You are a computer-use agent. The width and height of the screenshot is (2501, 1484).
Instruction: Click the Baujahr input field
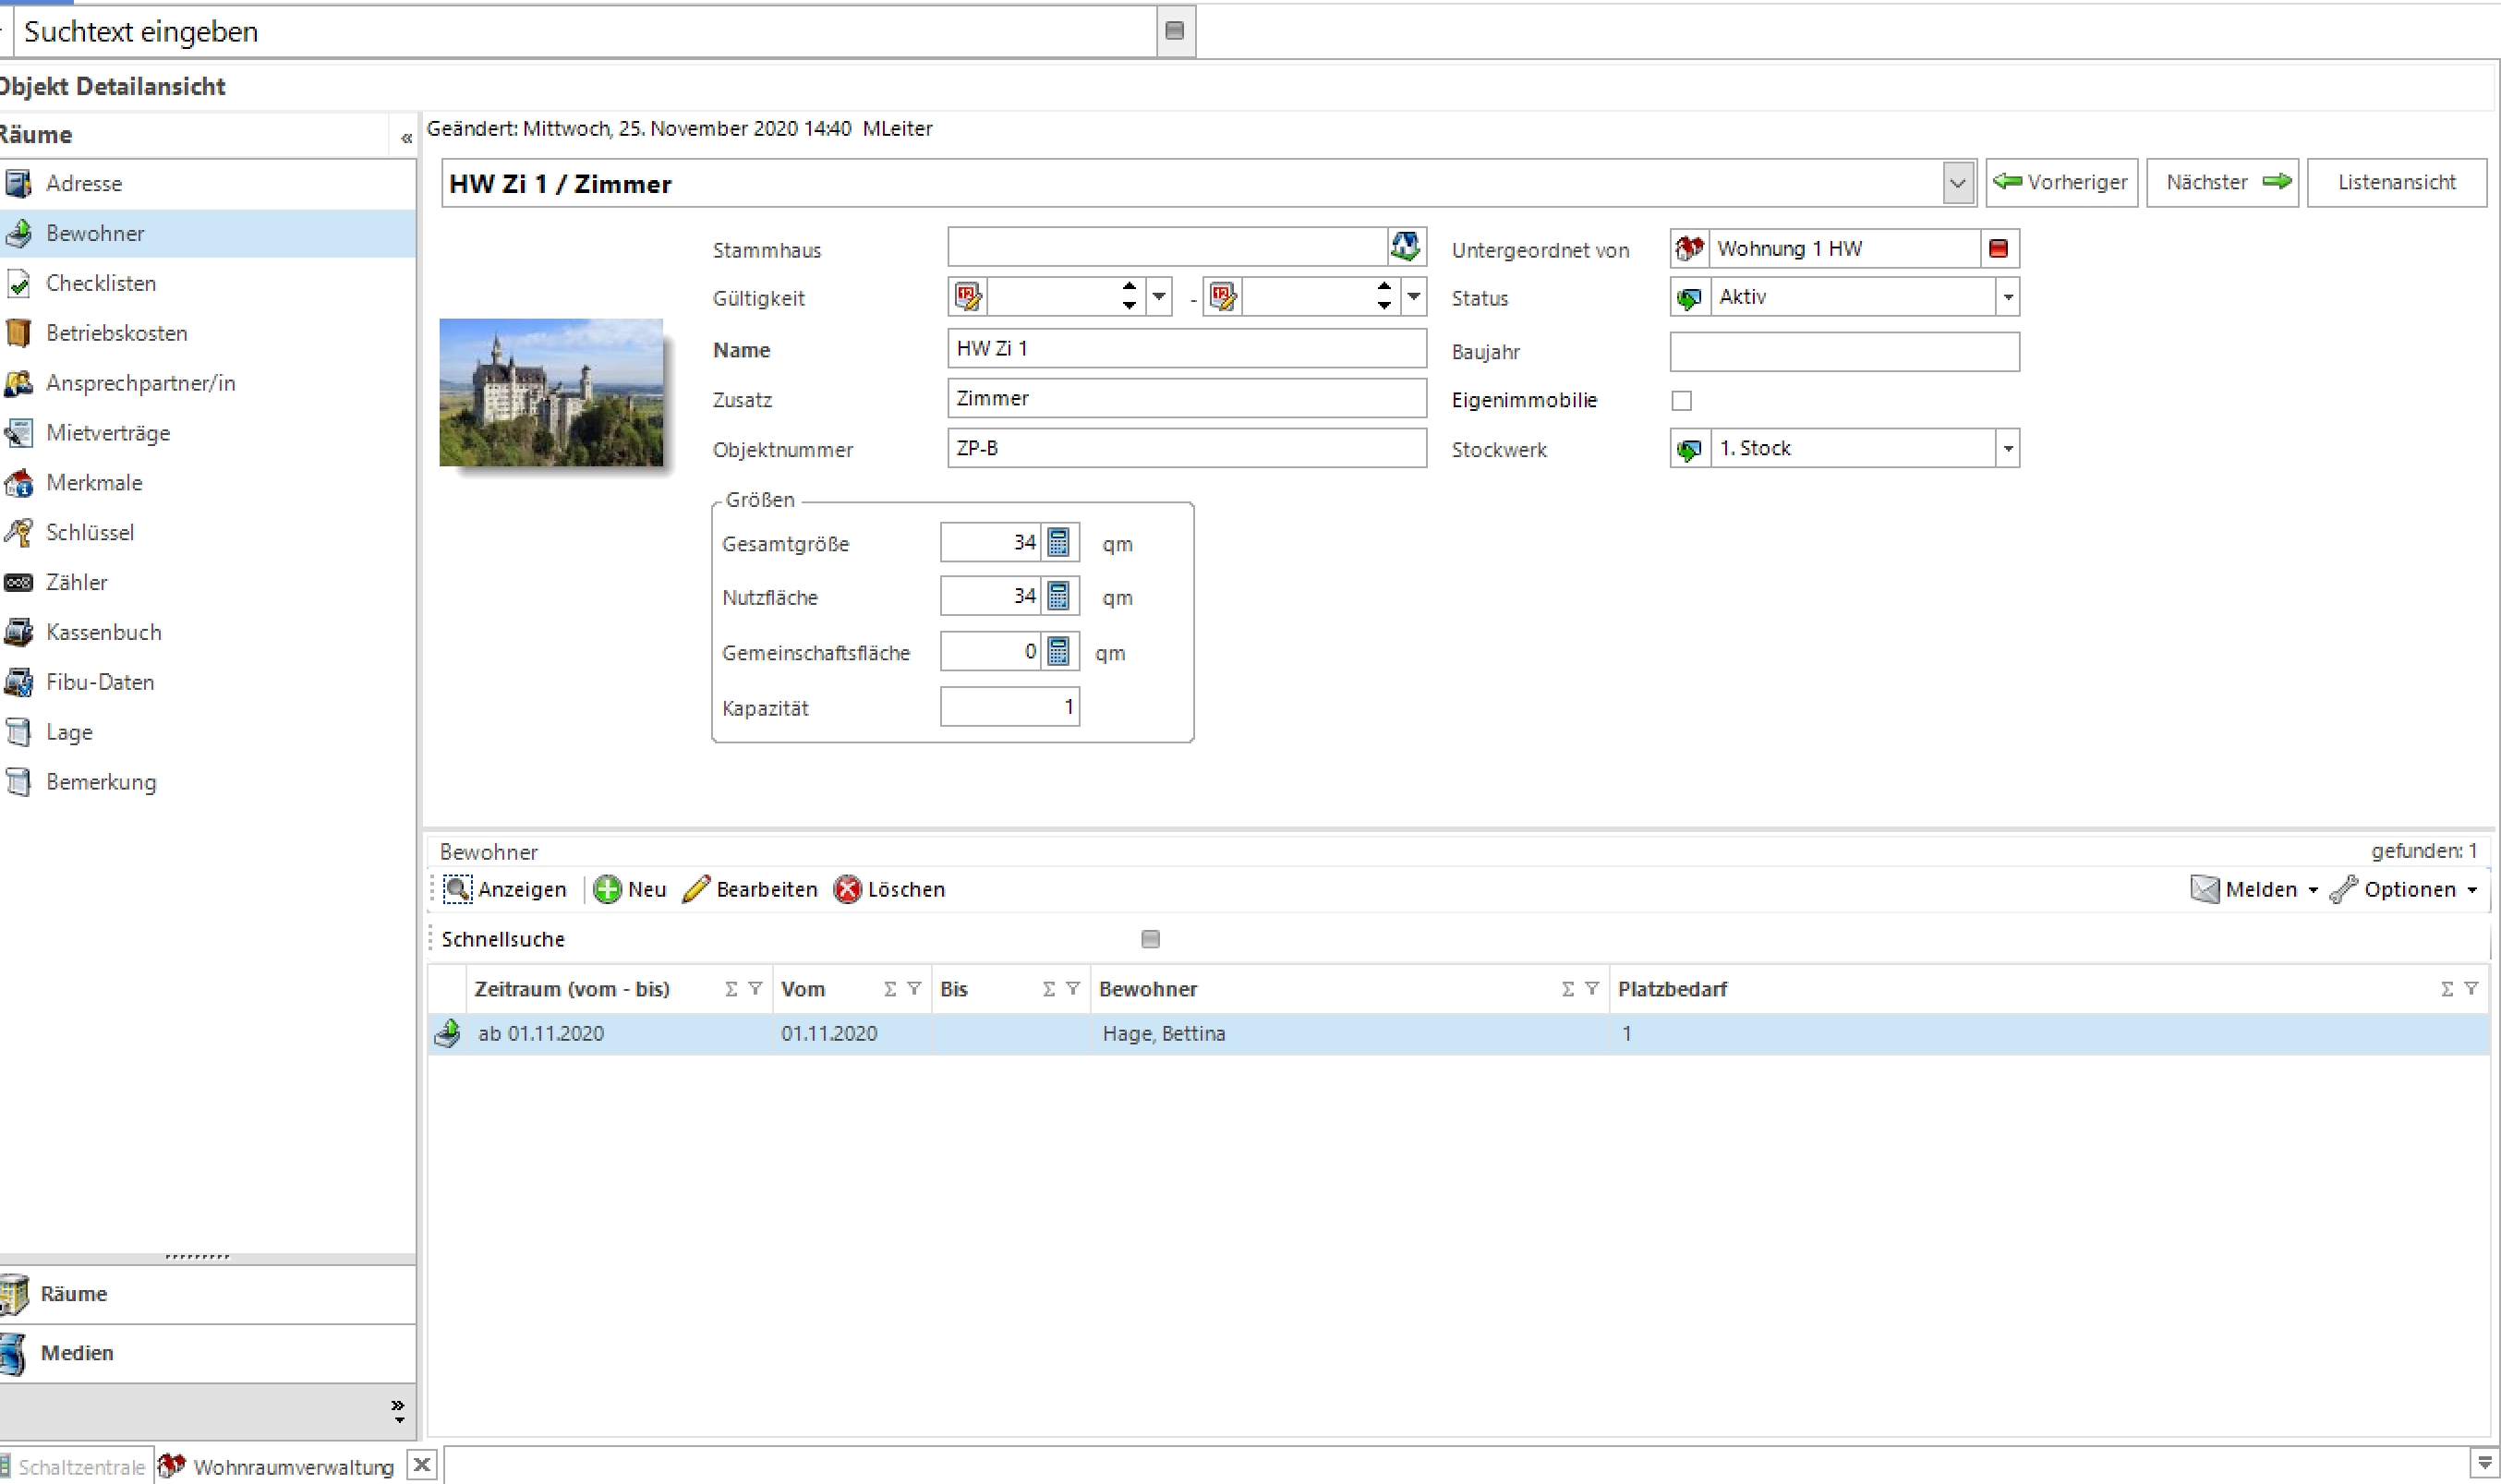pos(1844,352)
